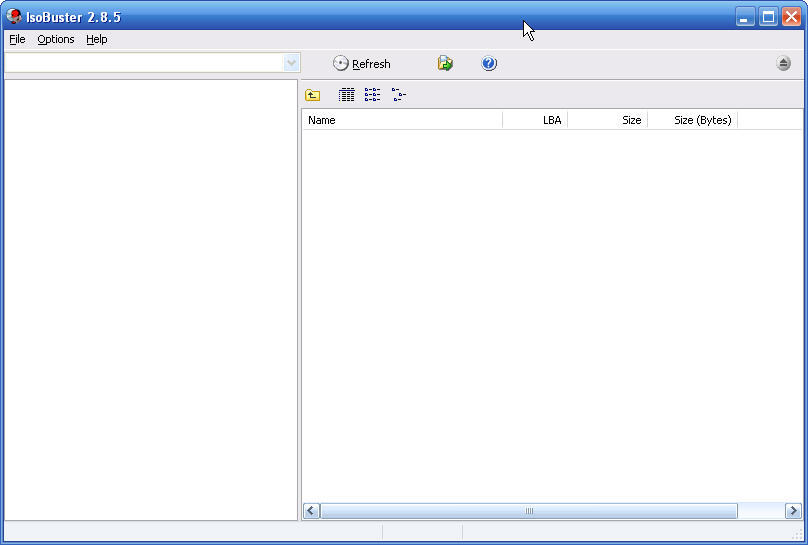Maximize the IsoBuster window
The height and width of the screenshot is (545, 808).
tap(768, 17)
